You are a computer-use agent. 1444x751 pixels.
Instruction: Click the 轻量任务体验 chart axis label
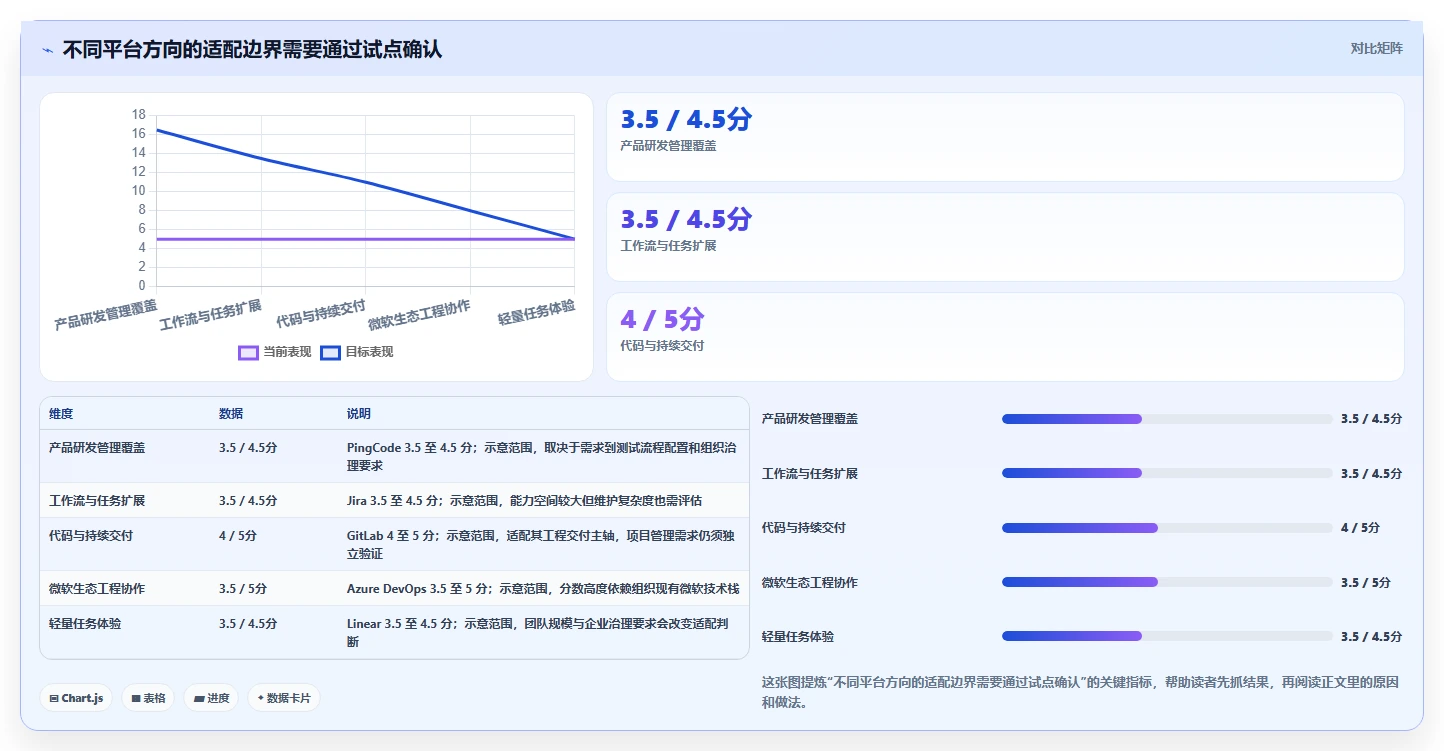pos(537,312)
